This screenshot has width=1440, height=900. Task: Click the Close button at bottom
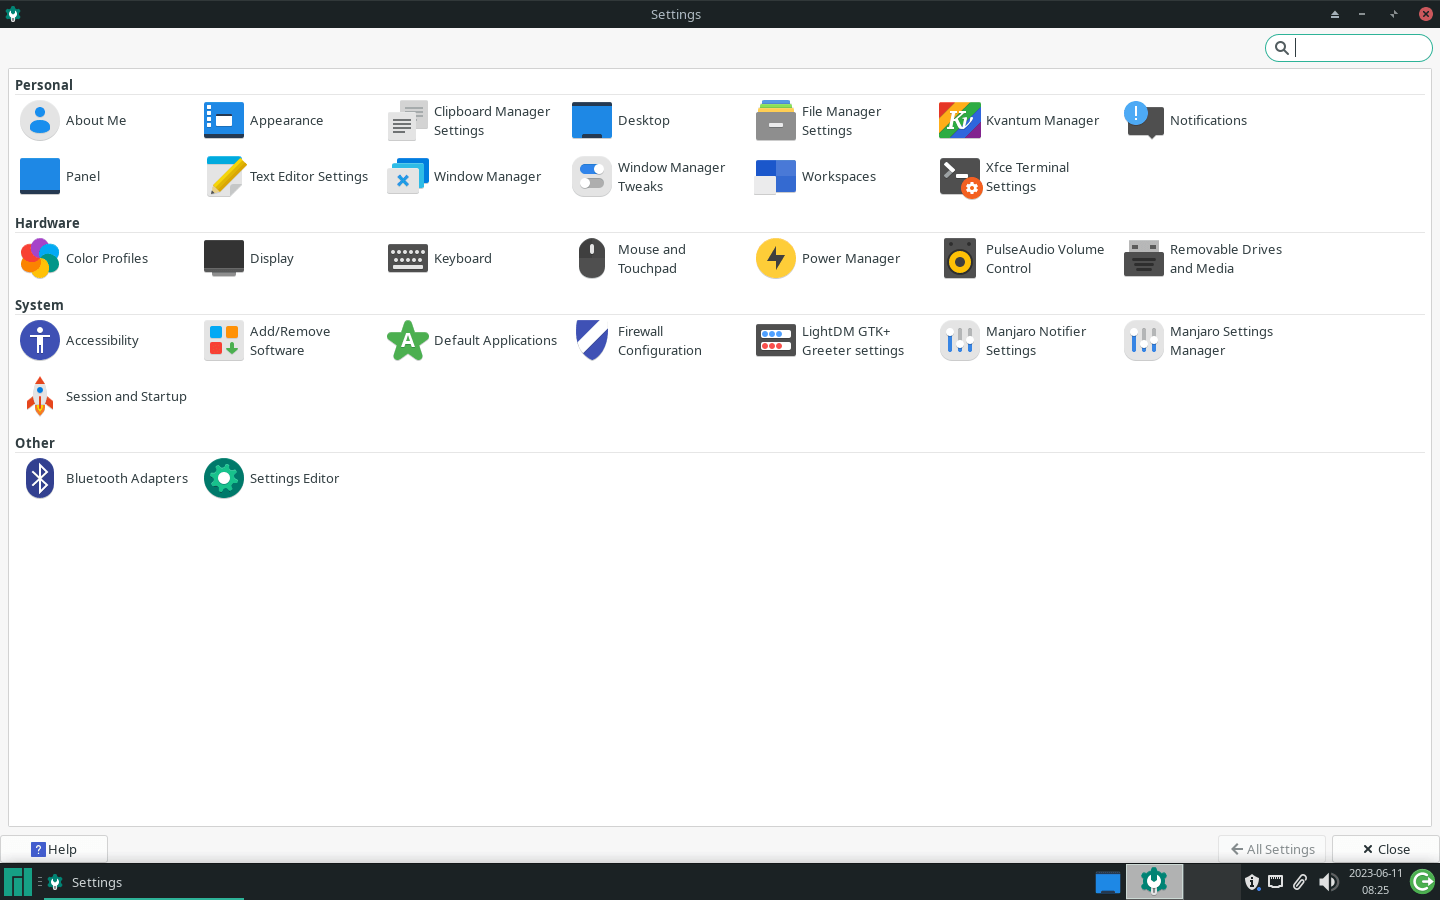[x=1386, y=849]
